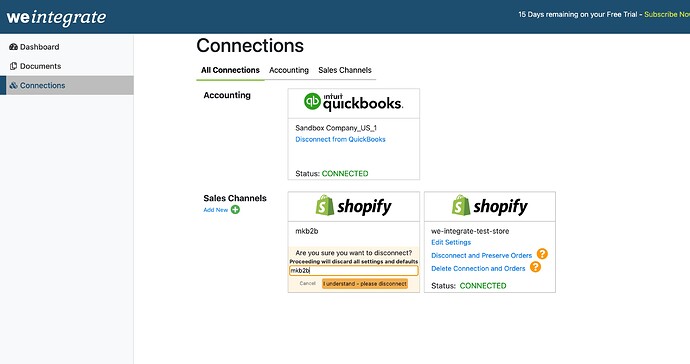This screenshot has height=364, width=690.
Task: Click the Shopify logo for mkb2b
Action: [353, 206]
